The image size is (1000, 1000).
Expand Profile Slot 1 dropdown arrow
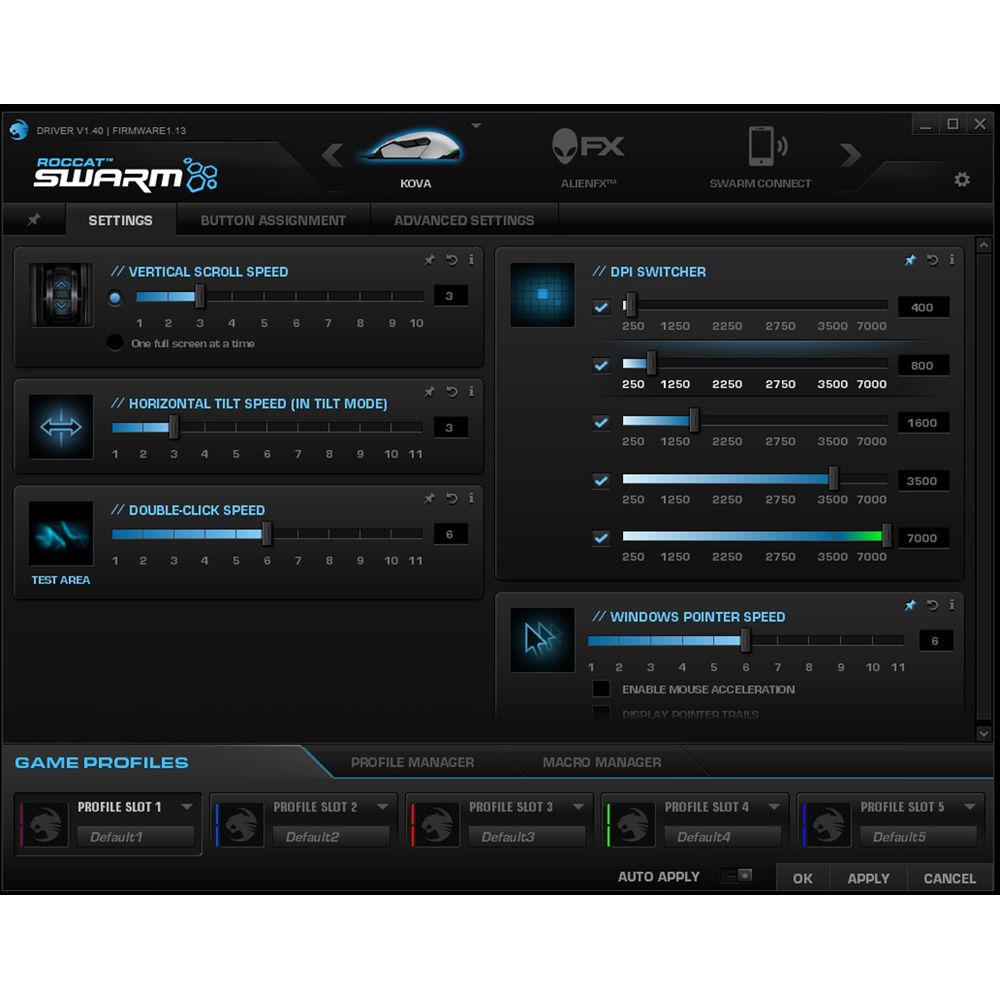(x=186, y=806)
